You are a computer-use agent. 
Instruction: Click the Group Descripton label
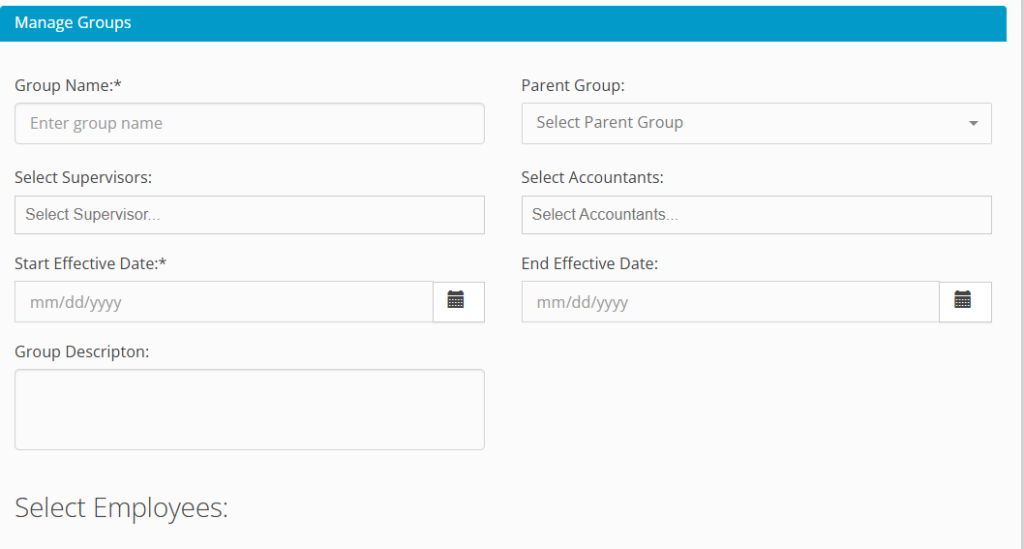coord(81,351)
